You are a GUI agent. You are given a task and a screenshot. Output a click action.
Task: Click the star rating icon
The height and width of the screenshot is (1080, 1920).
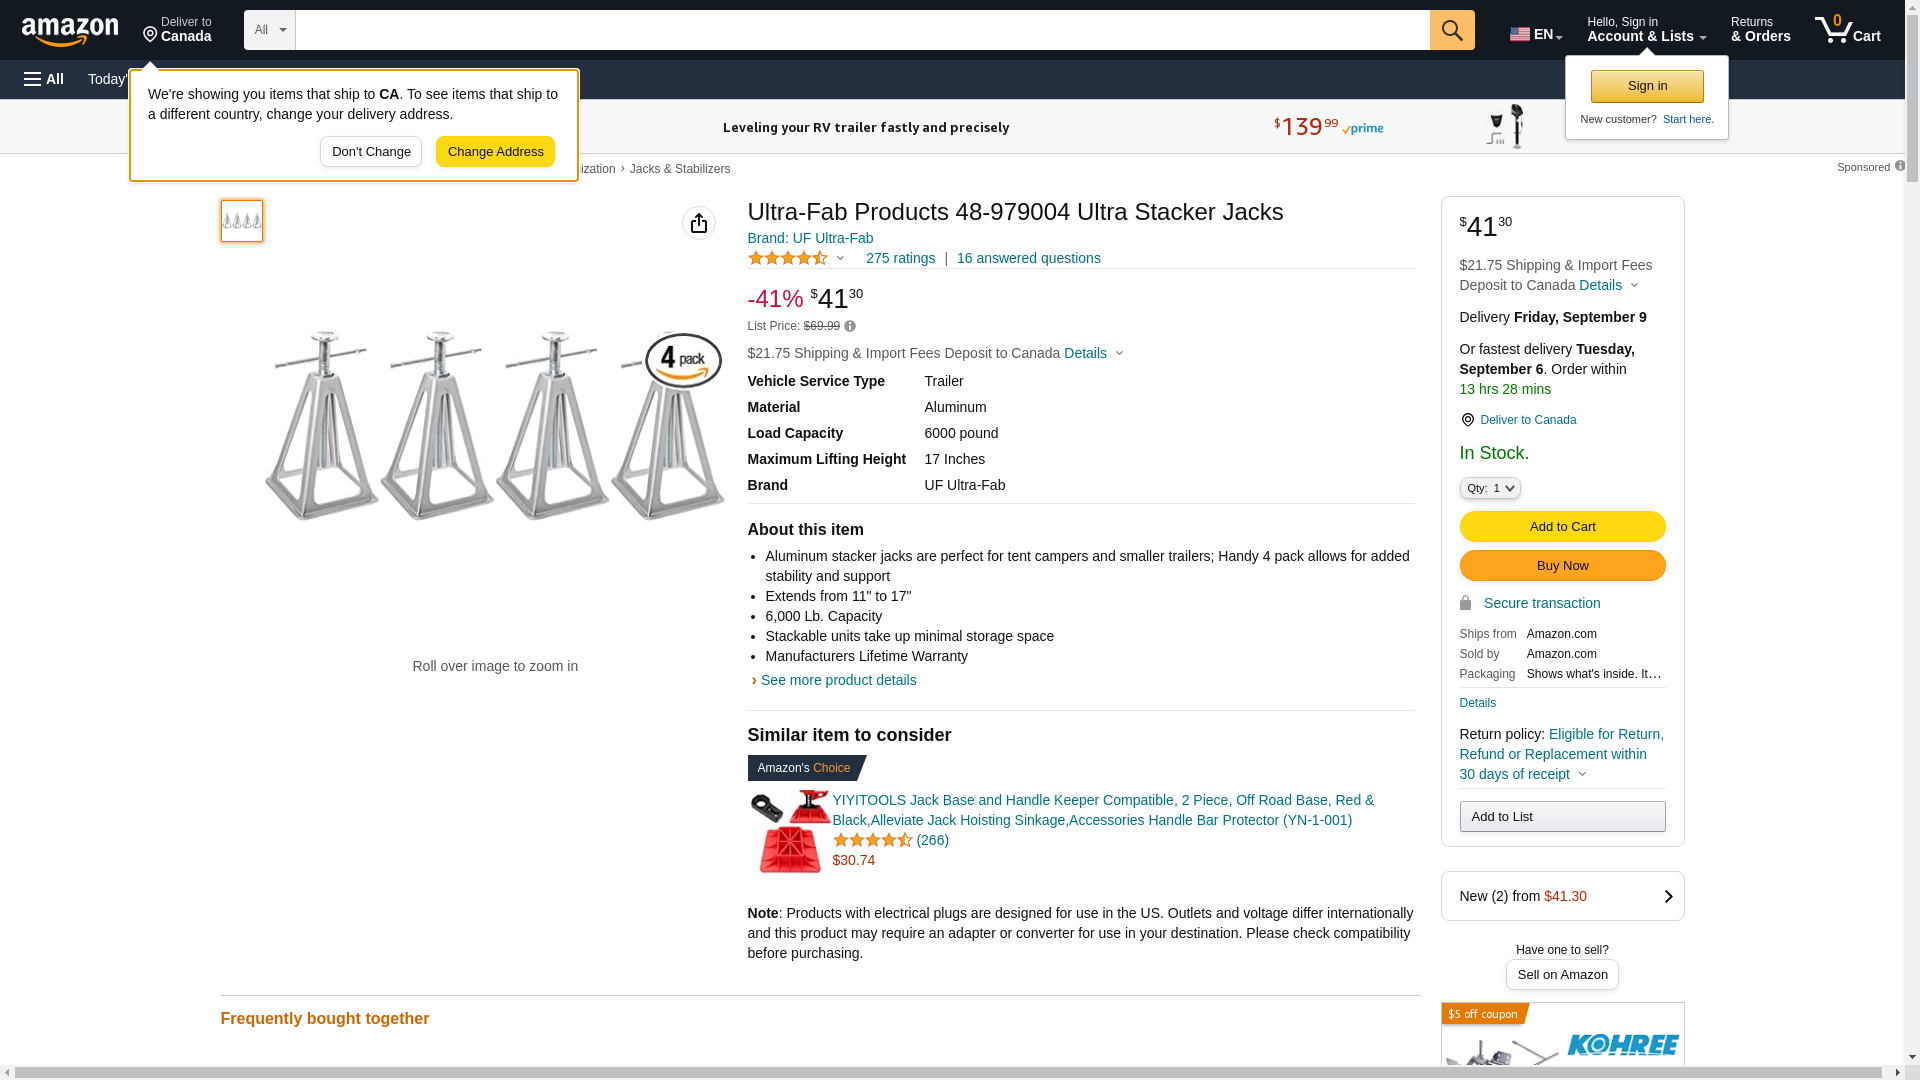[788, 258]
